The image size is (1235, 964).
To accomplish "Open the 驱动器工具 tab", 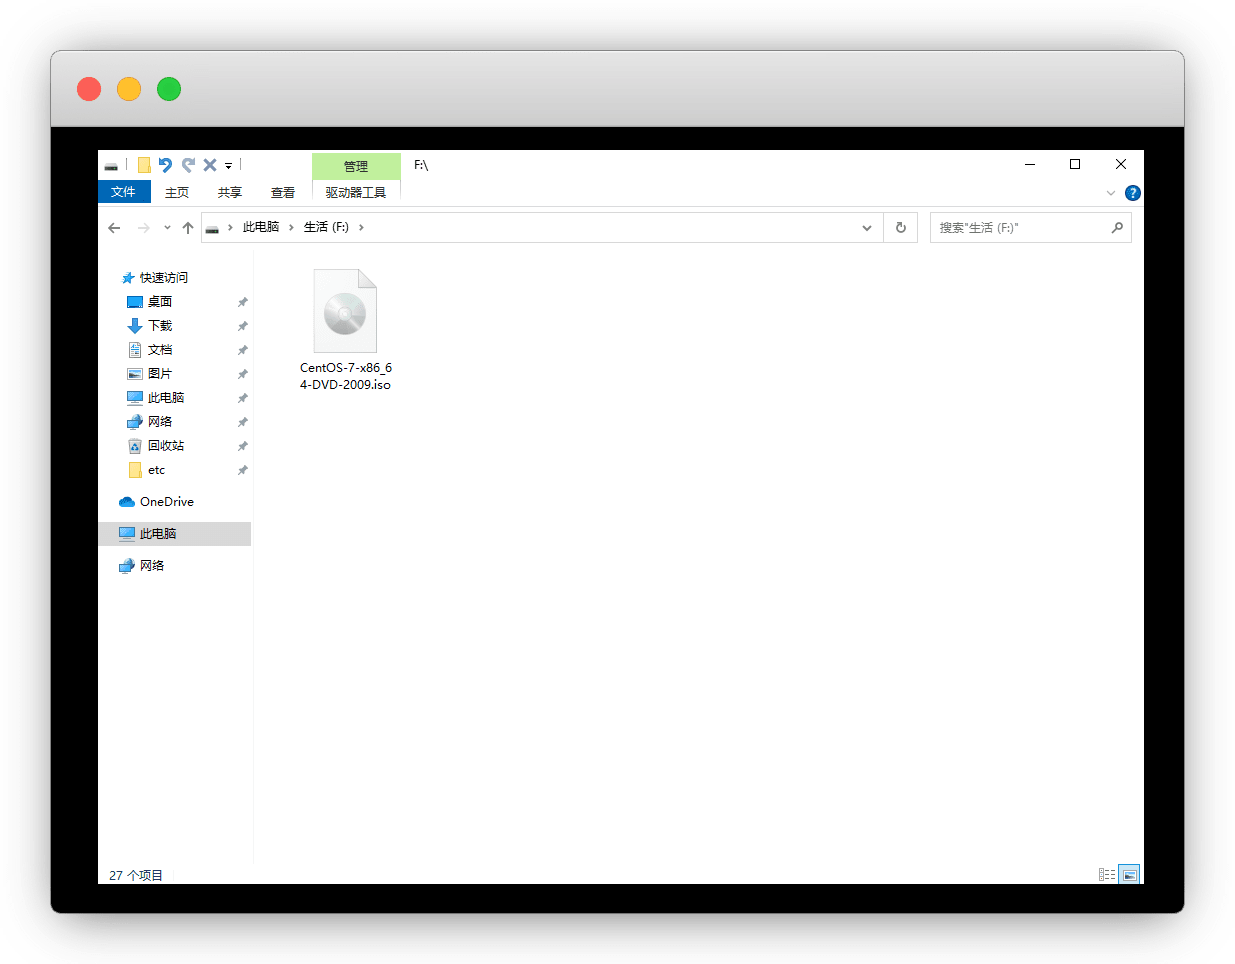I will click(356, 192).
